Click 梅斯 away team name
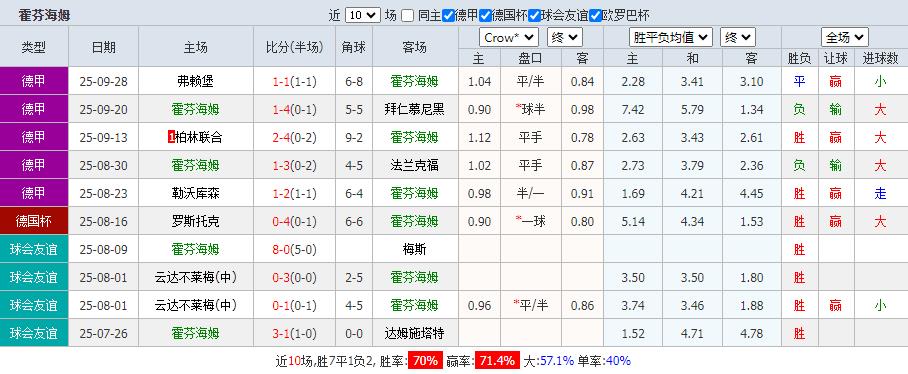 tap(414, 250)
